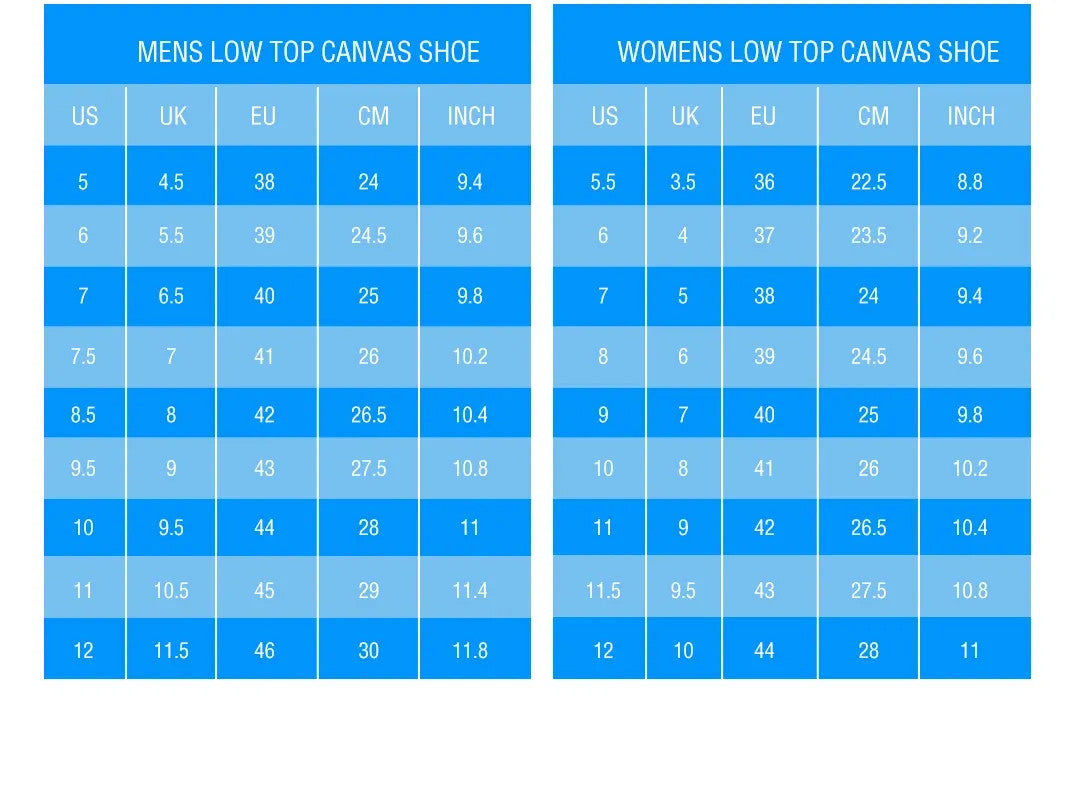Click mens 11.4 inch cell
This screenshot has width=1079, height=791.
470,590
